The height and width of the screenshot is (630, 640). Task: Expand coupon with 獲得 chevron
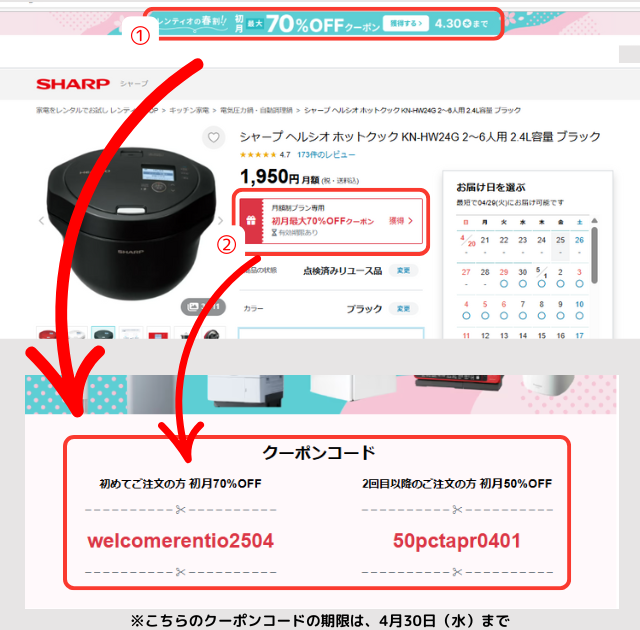[x=401, y=221]
